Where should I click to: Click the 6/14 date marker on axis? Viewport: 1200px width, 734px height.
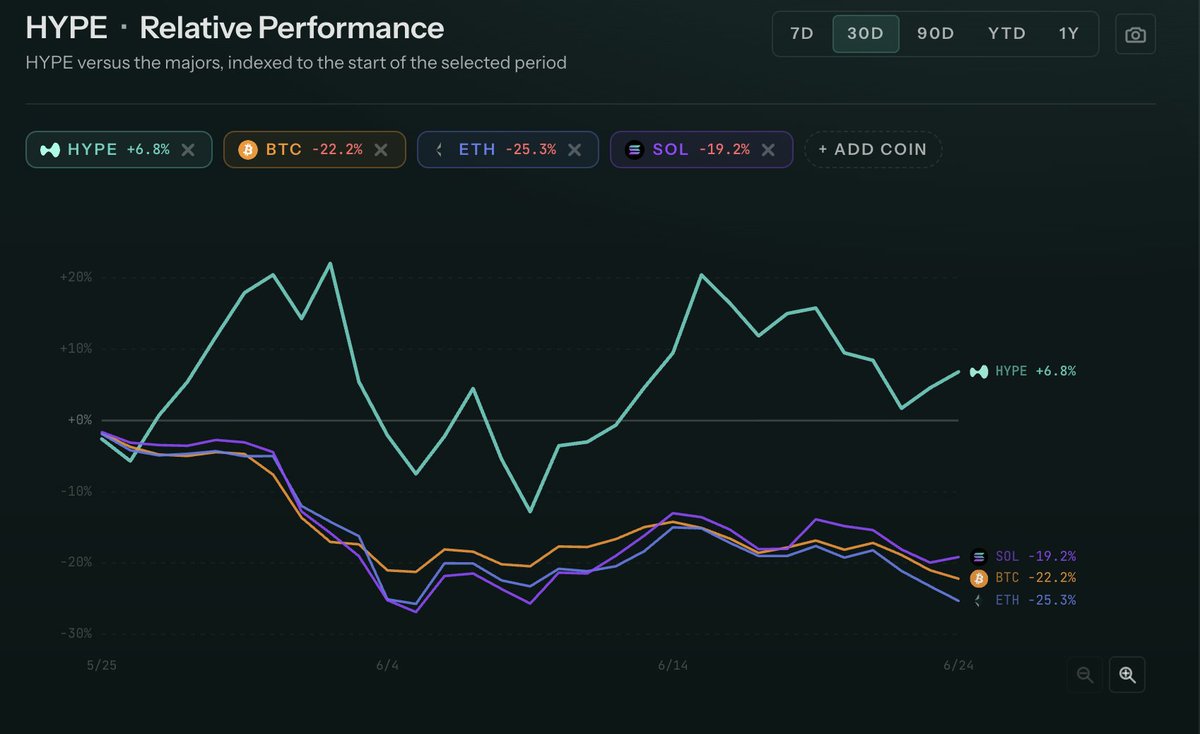(674, 666)
